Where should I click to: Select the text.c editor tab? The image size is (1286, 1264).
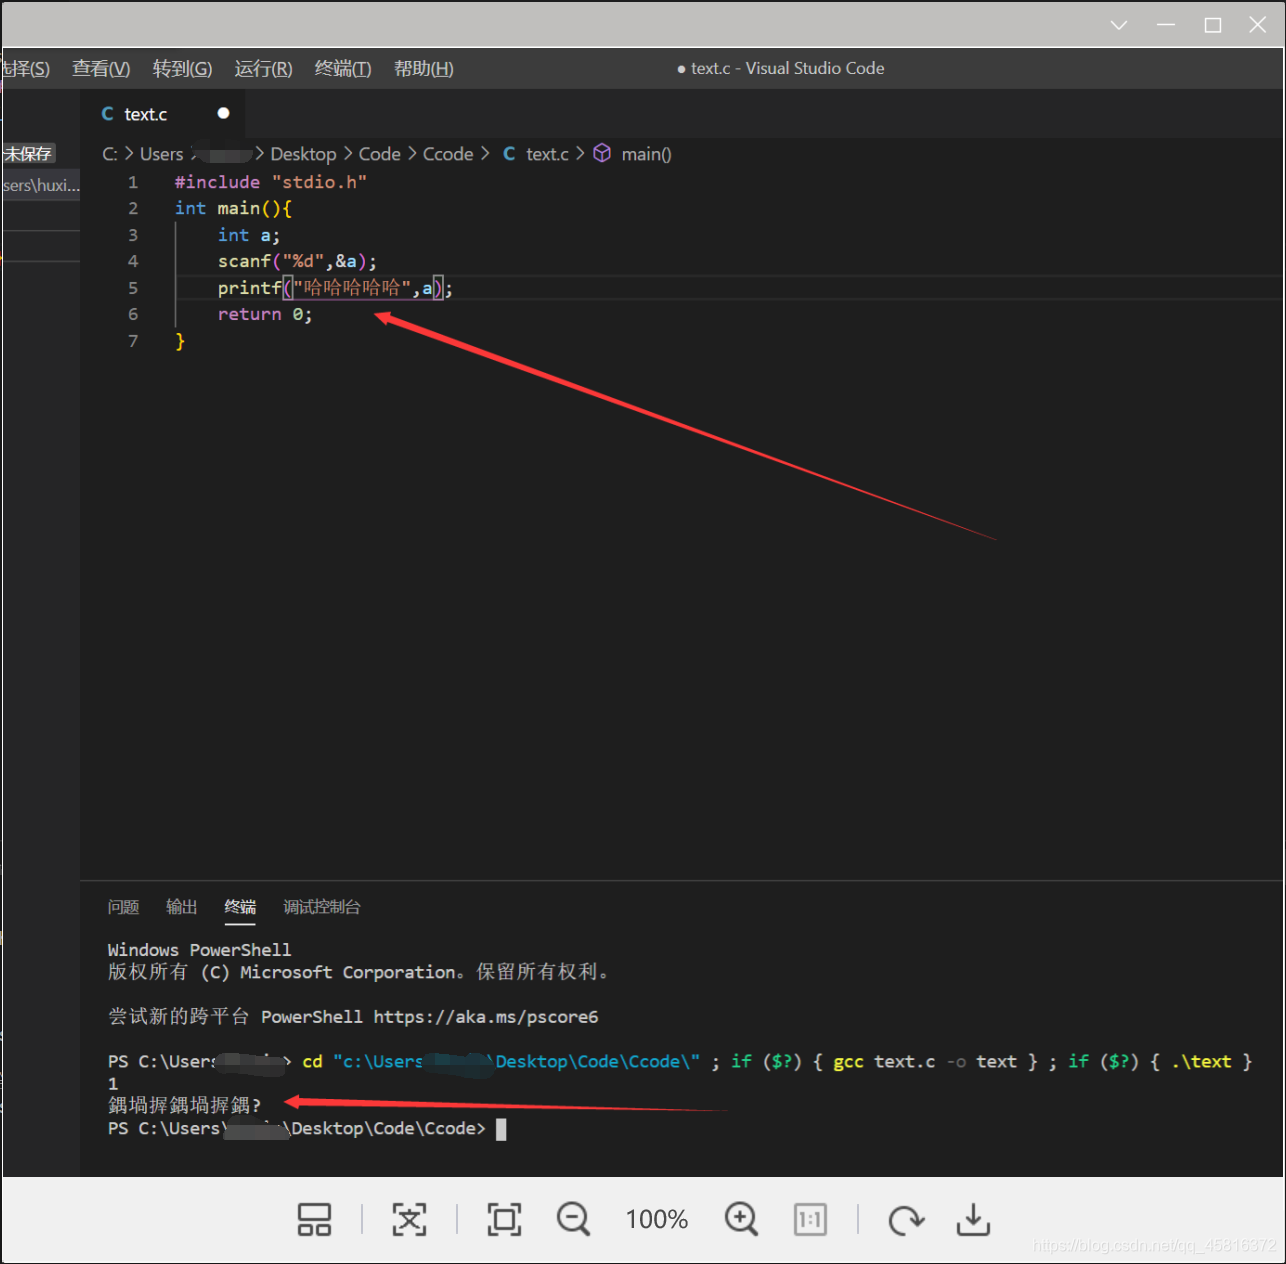coord(163,114)
